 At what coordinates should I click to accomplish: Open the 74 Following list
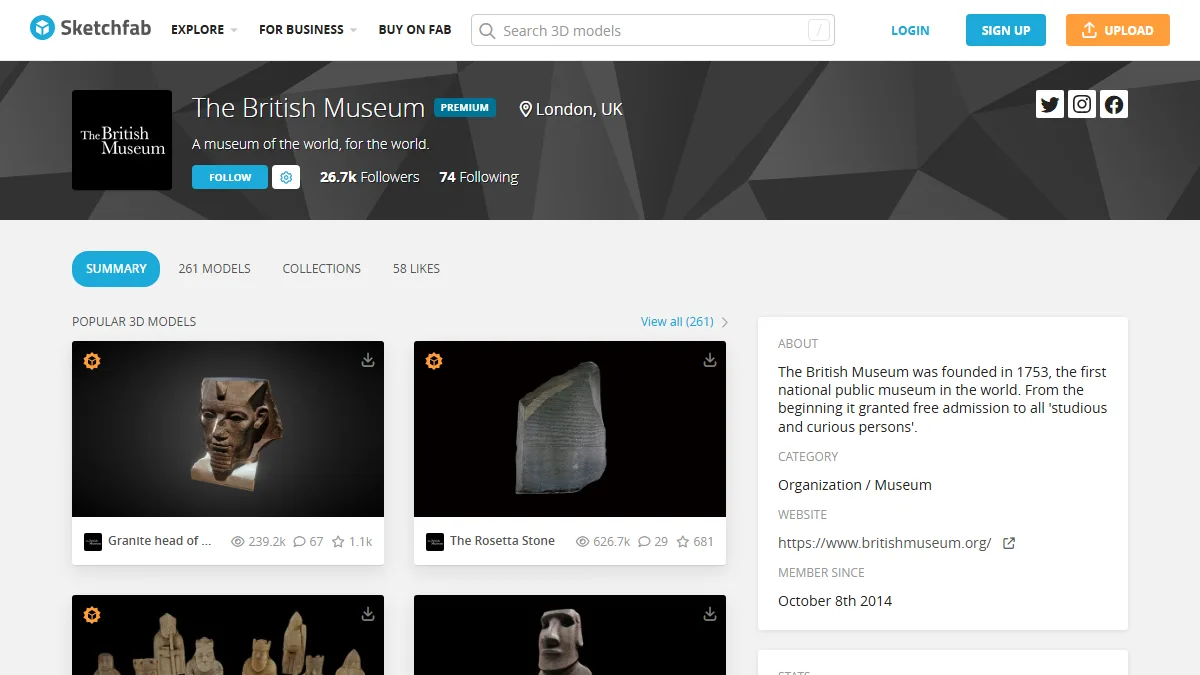coord(479,177)
